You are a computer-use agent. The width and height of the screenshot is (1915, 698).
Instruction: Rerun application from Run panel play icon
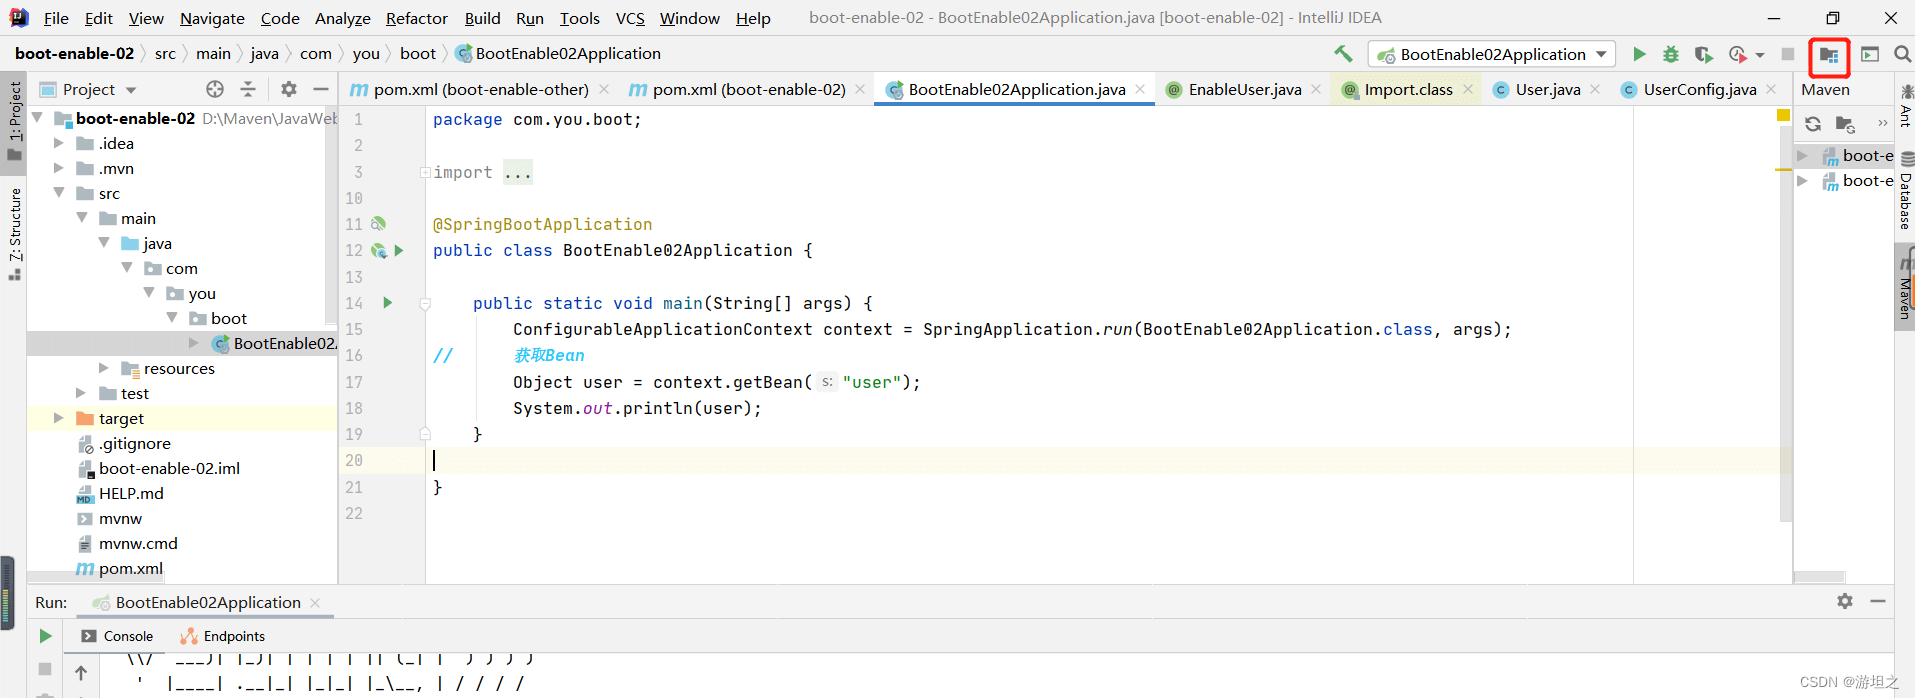(x=45, y=636)
